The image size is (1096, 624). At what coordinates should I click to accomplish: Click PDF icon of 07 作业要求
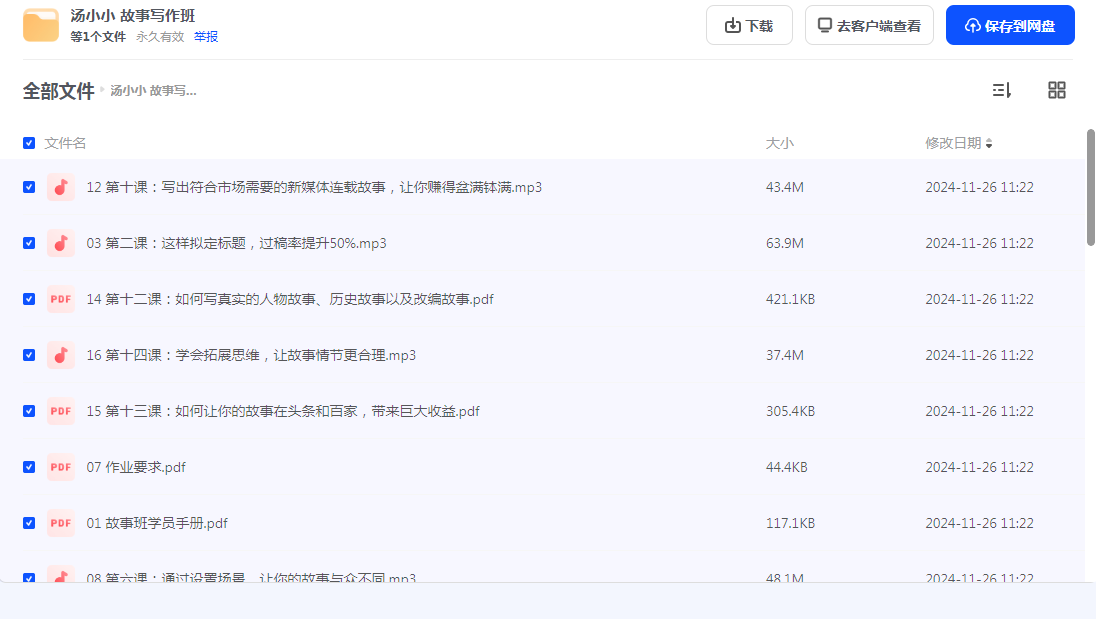61,467
